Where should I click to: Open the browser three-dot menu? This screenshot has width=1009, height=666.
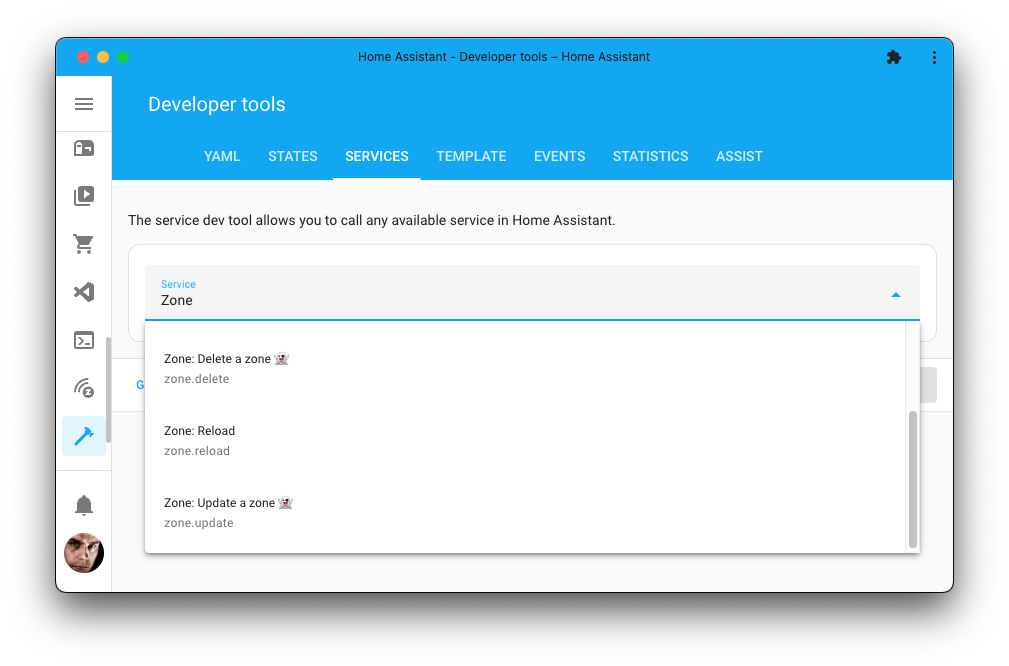pos(934,57)
